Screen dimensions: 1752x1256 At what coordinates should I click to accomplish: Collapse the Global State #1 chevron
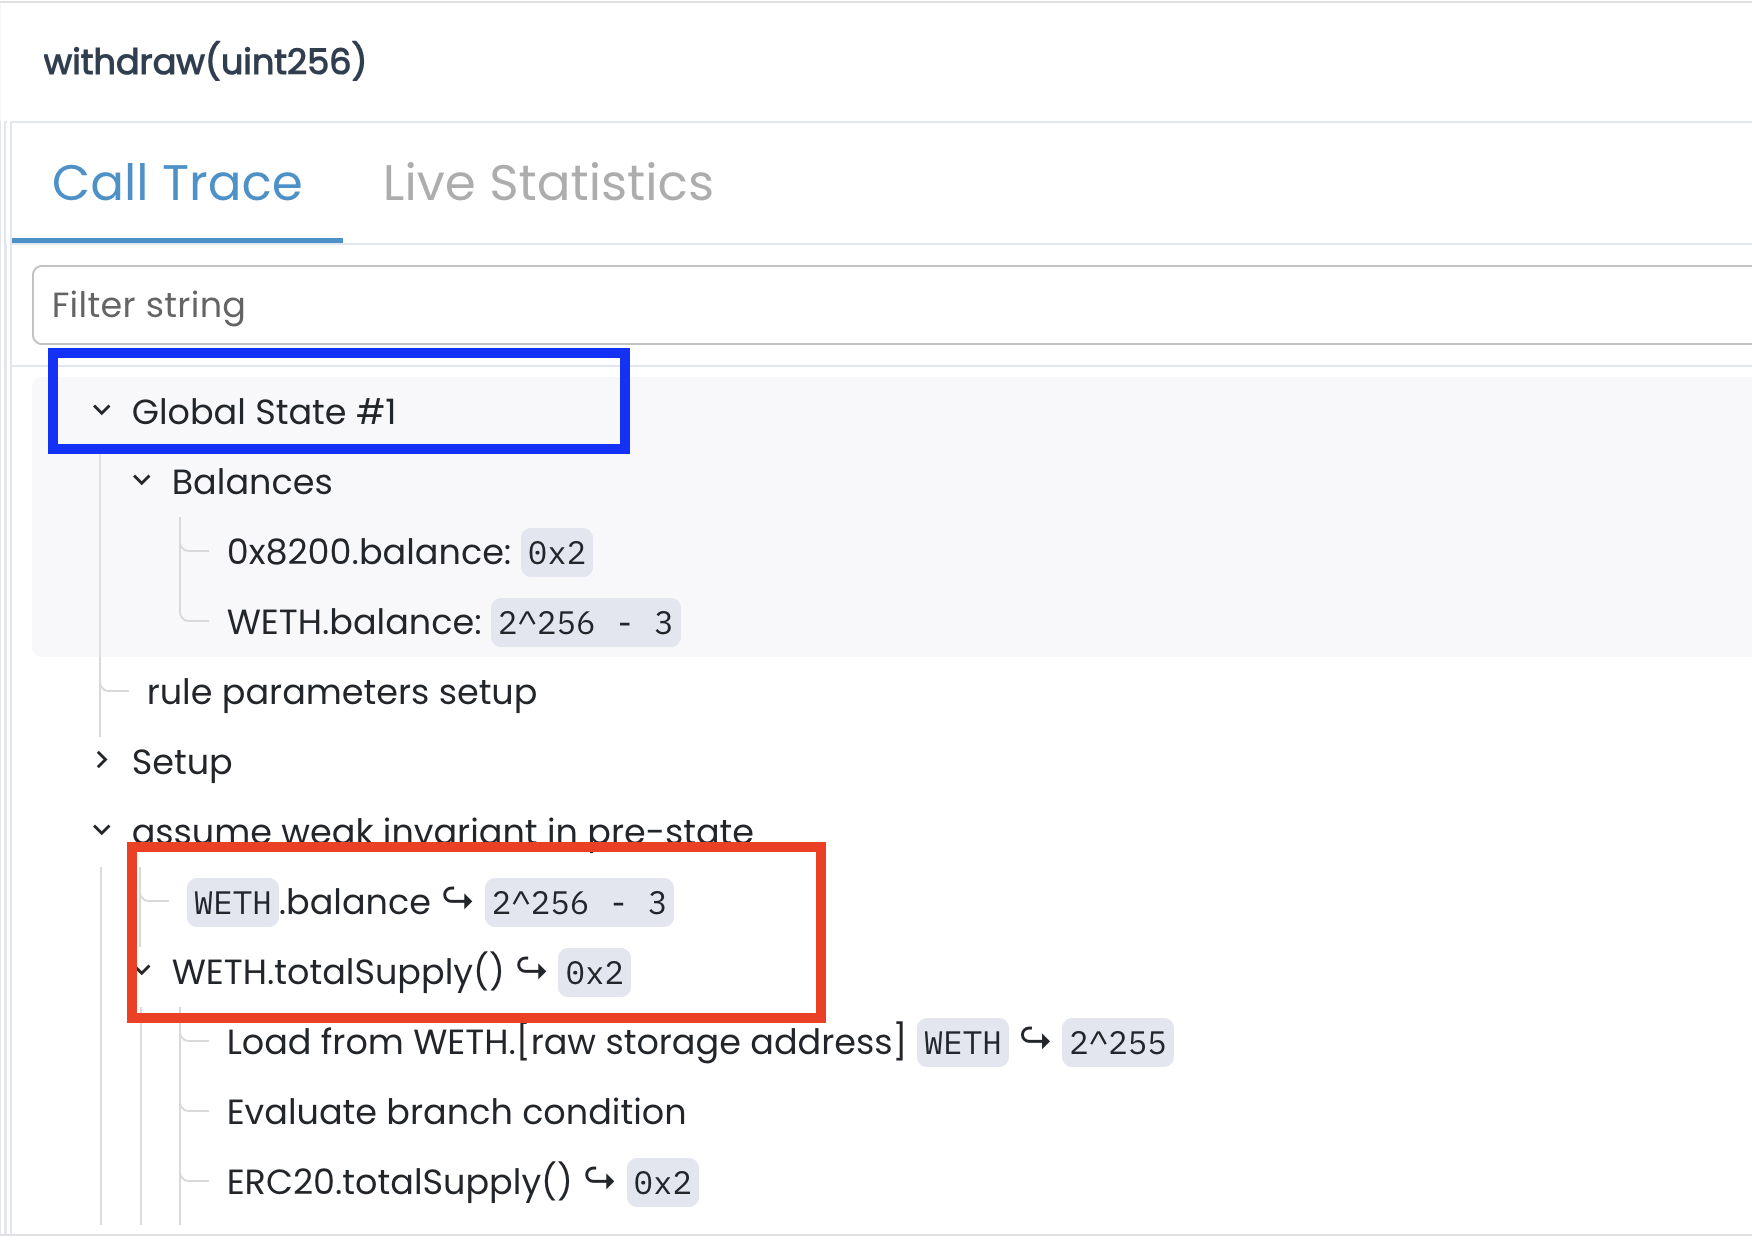coord(102,410)
